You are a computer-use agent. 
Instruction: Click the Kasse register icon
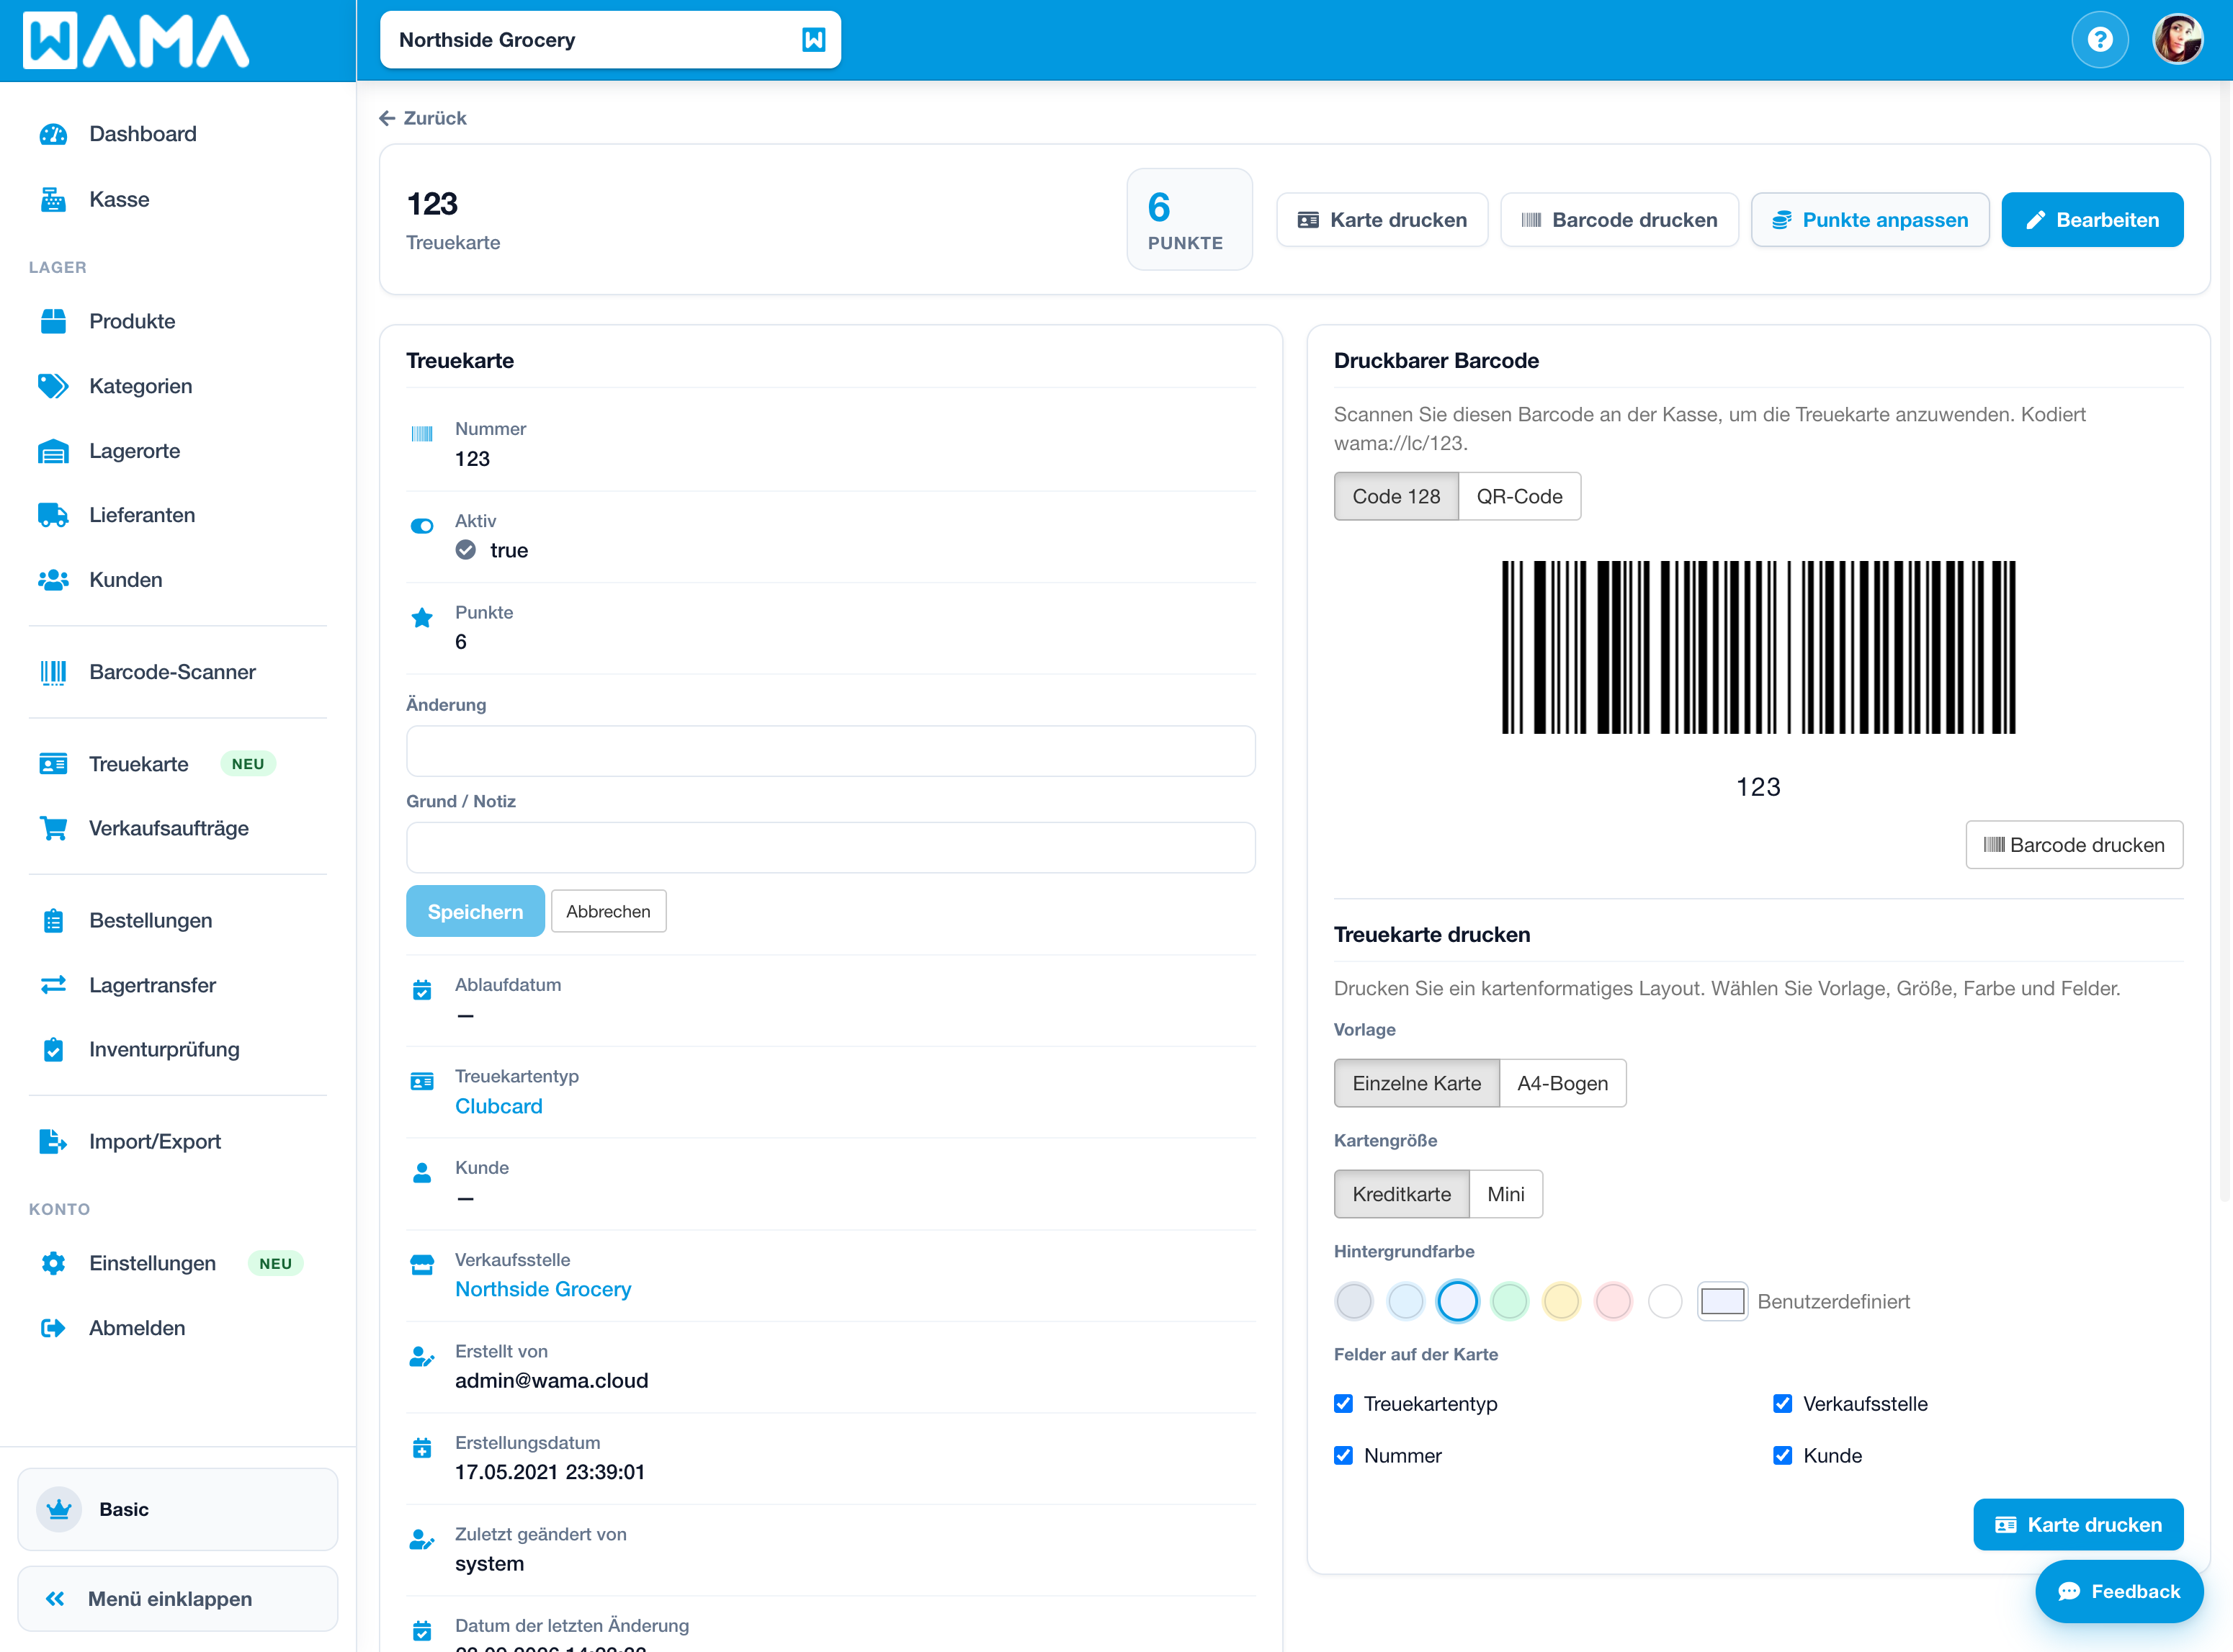(53, 200)
